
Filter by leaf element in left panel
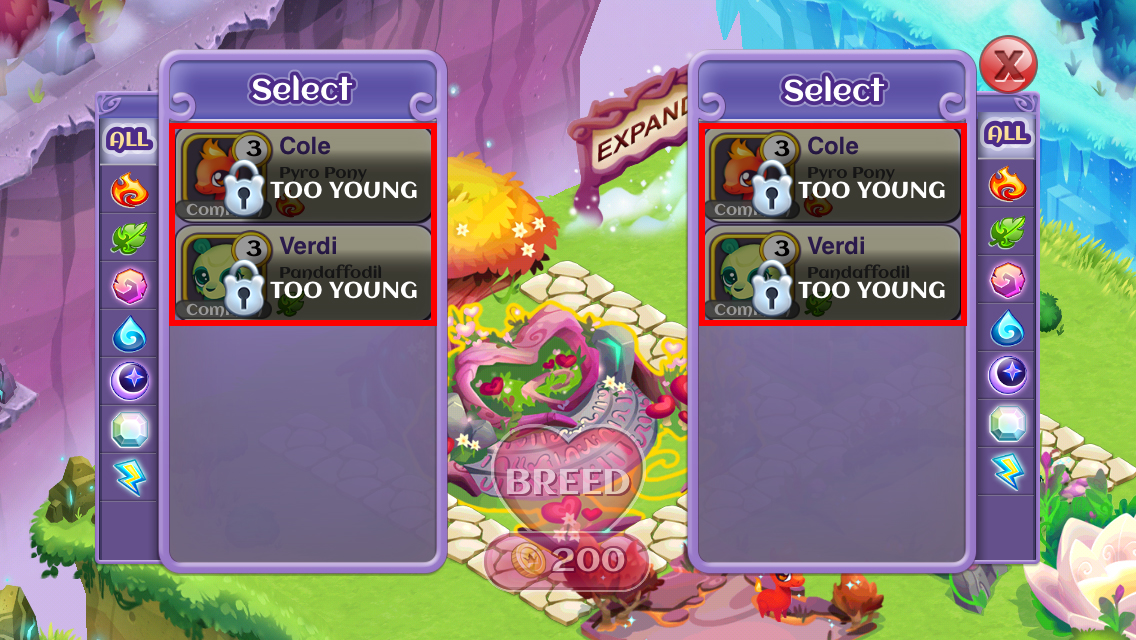pyautogui.click(x=129, y=238)
